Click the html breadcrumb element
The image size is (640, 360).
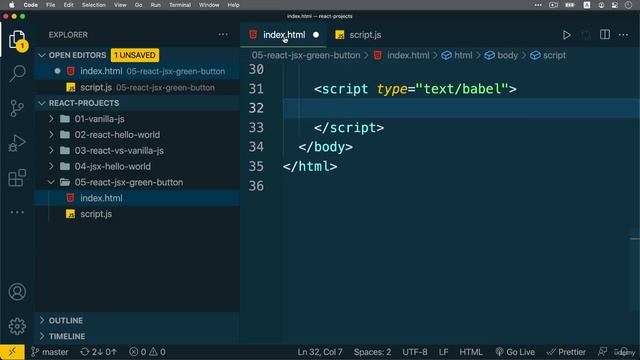457,55
